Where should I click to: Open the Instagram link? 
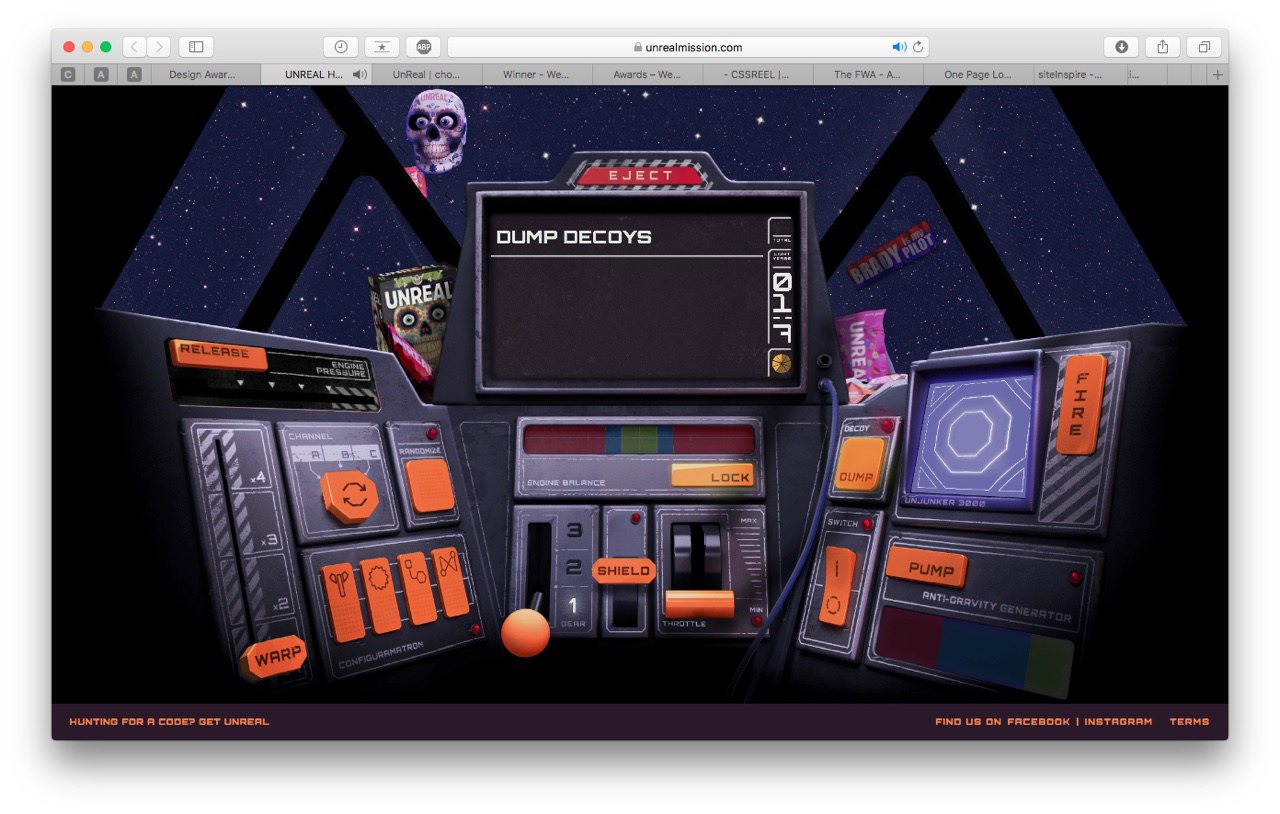1118,721
